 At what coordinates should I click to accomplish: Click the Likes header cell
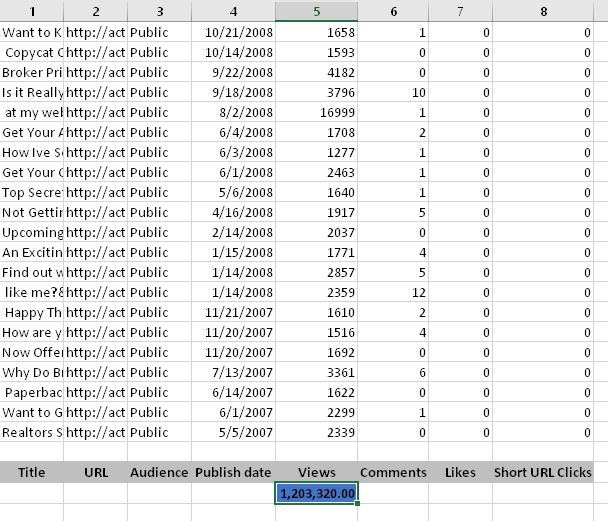click(460, 472)
